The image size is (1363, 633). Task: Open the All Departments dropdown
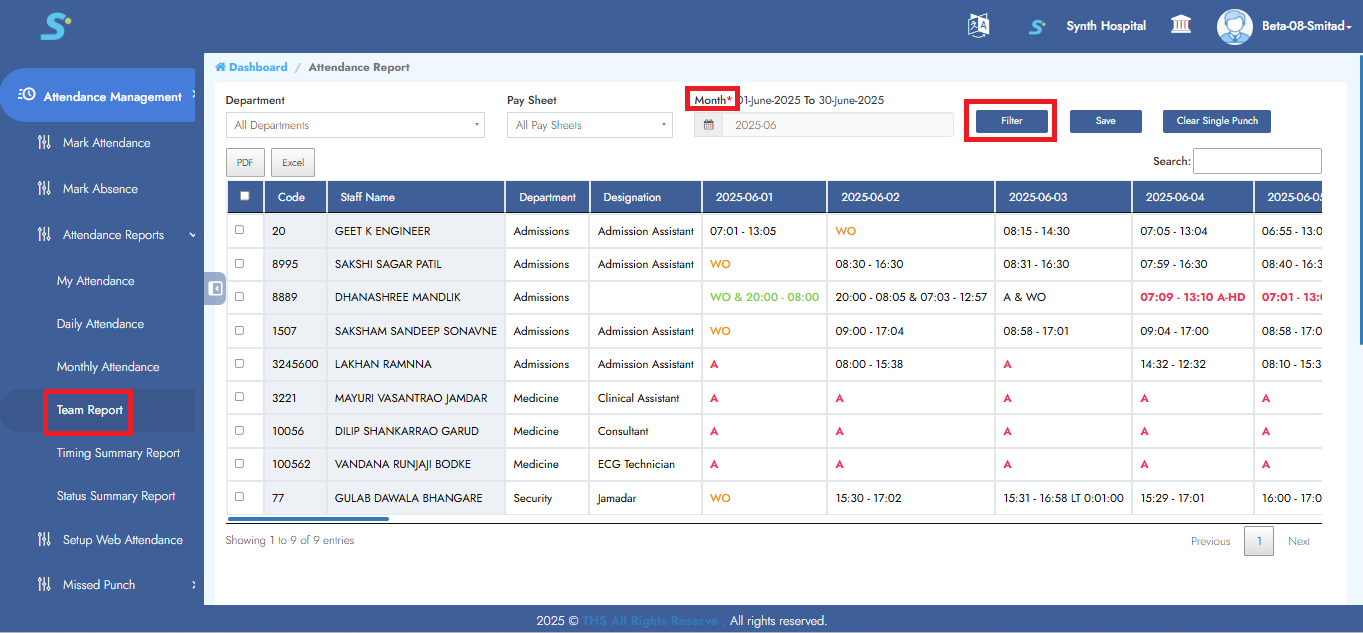click(x=355, y=125)
